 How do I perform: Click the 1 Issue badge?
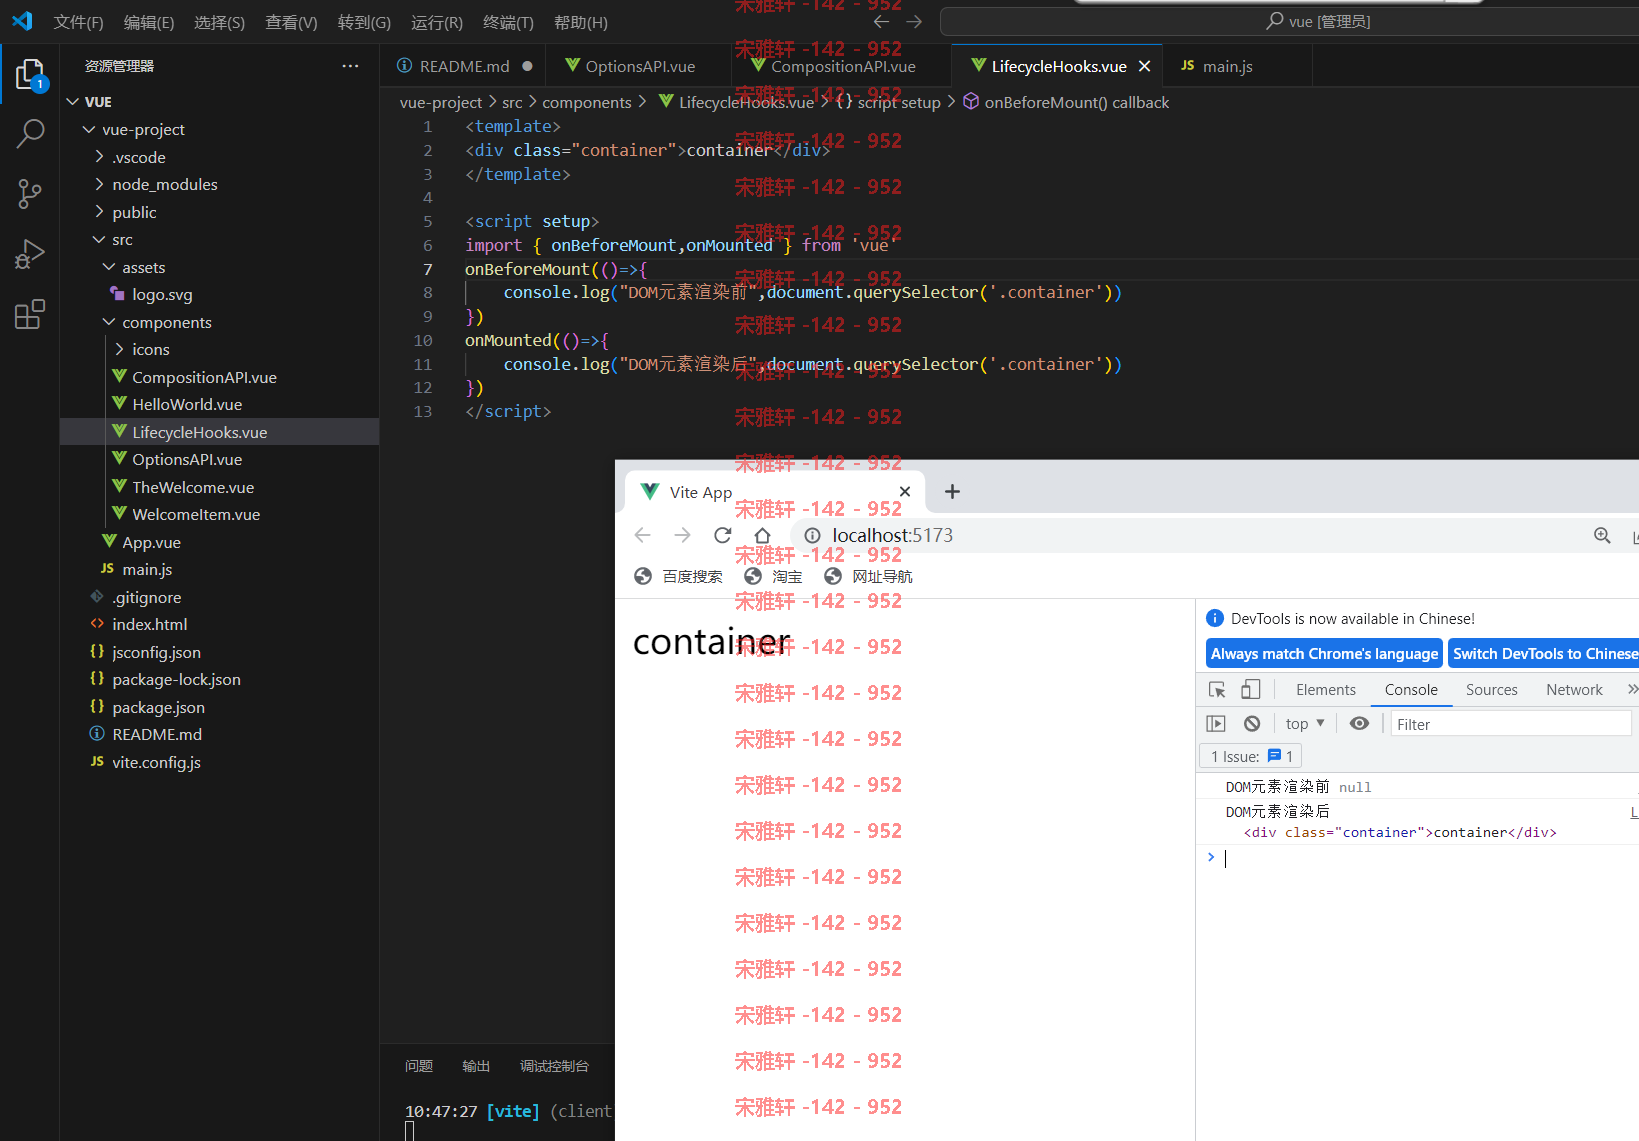[x=1251, y=756]
